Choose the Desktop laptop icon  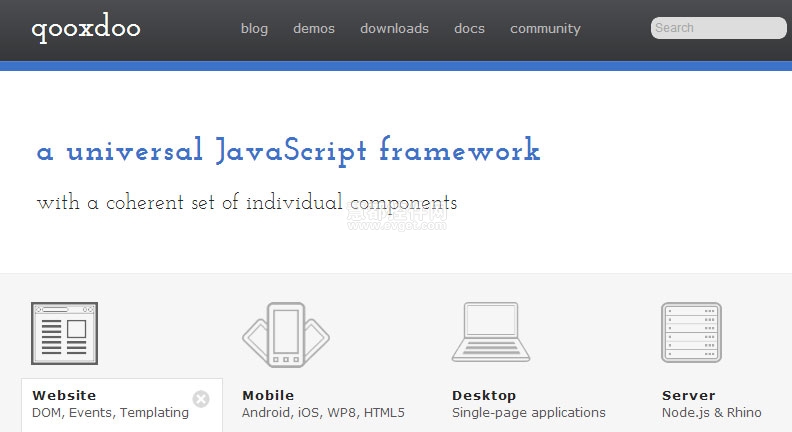coord(491,332)
